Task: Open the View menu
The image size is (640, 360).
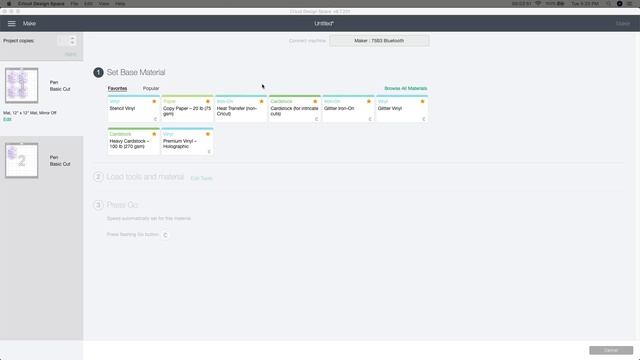Action: tap(104, 4)
